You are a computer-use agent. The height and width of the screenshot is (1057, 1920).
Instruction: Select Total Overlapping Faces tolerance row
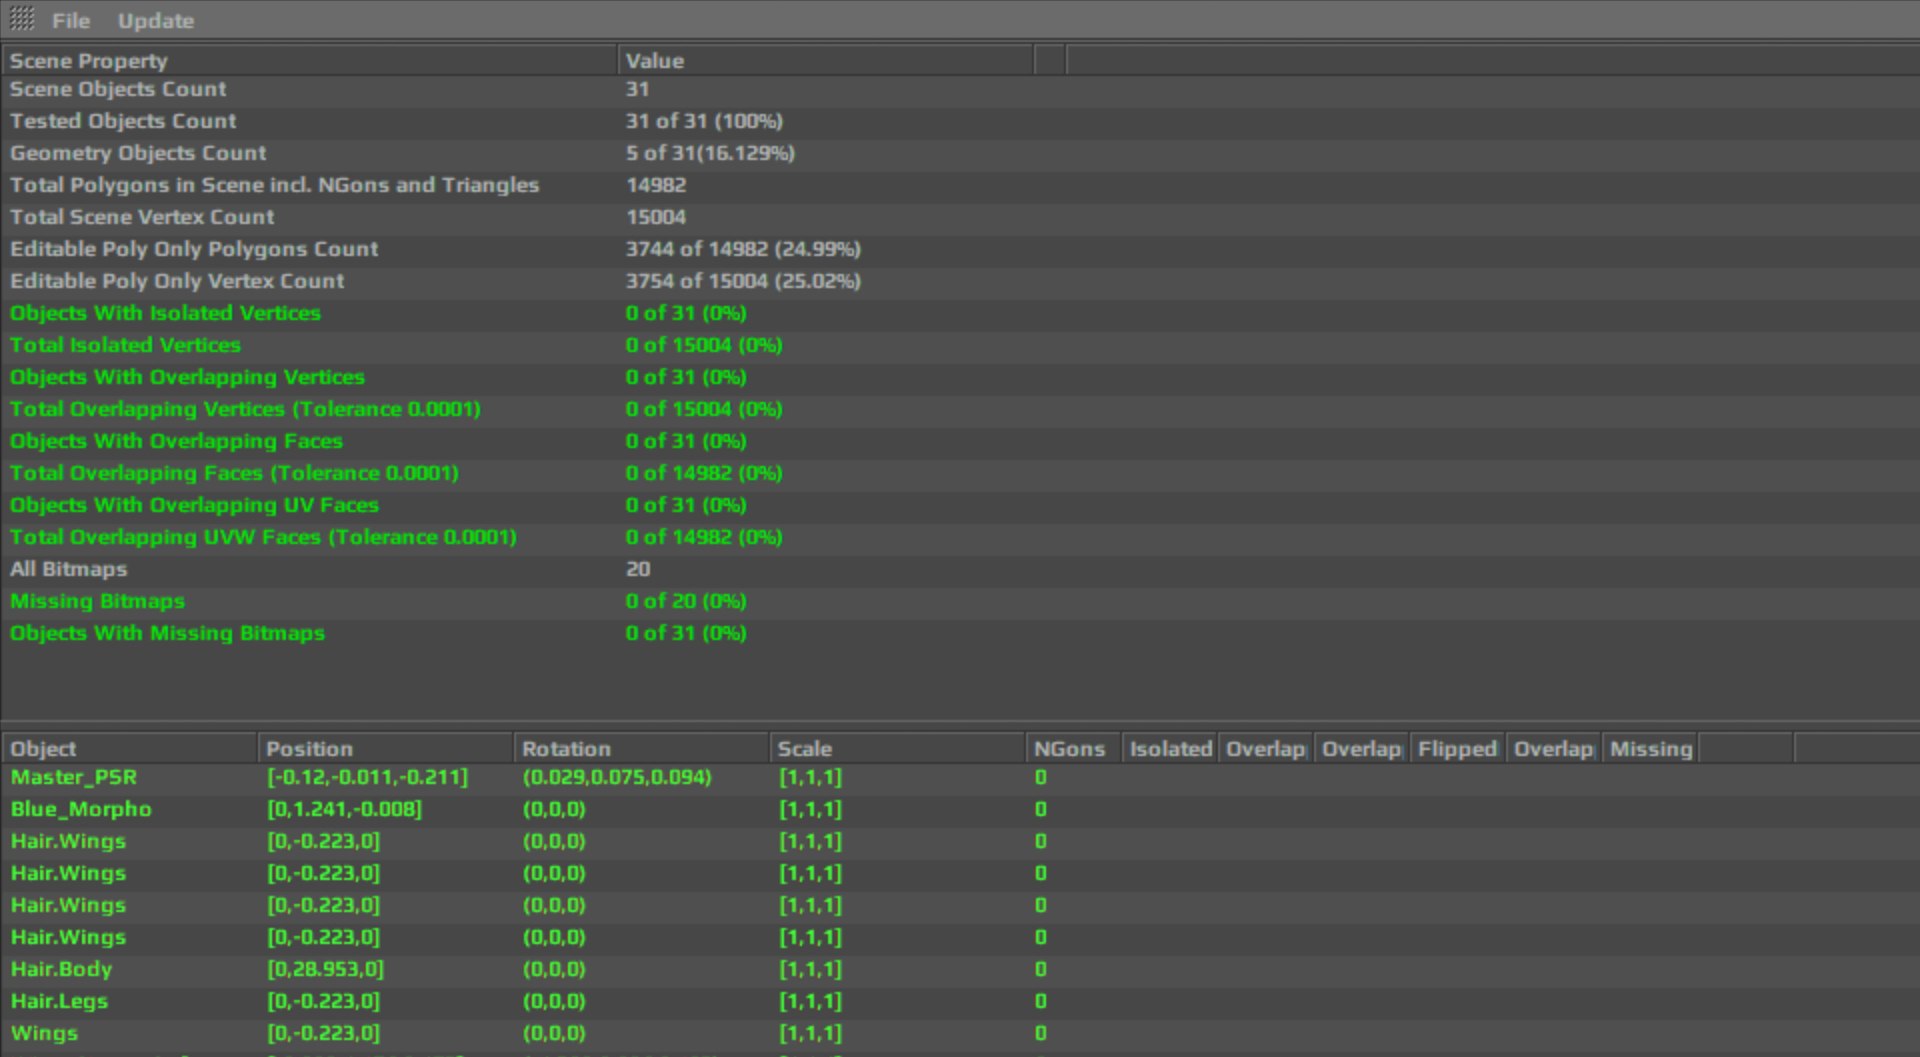[x=960, y=474]
